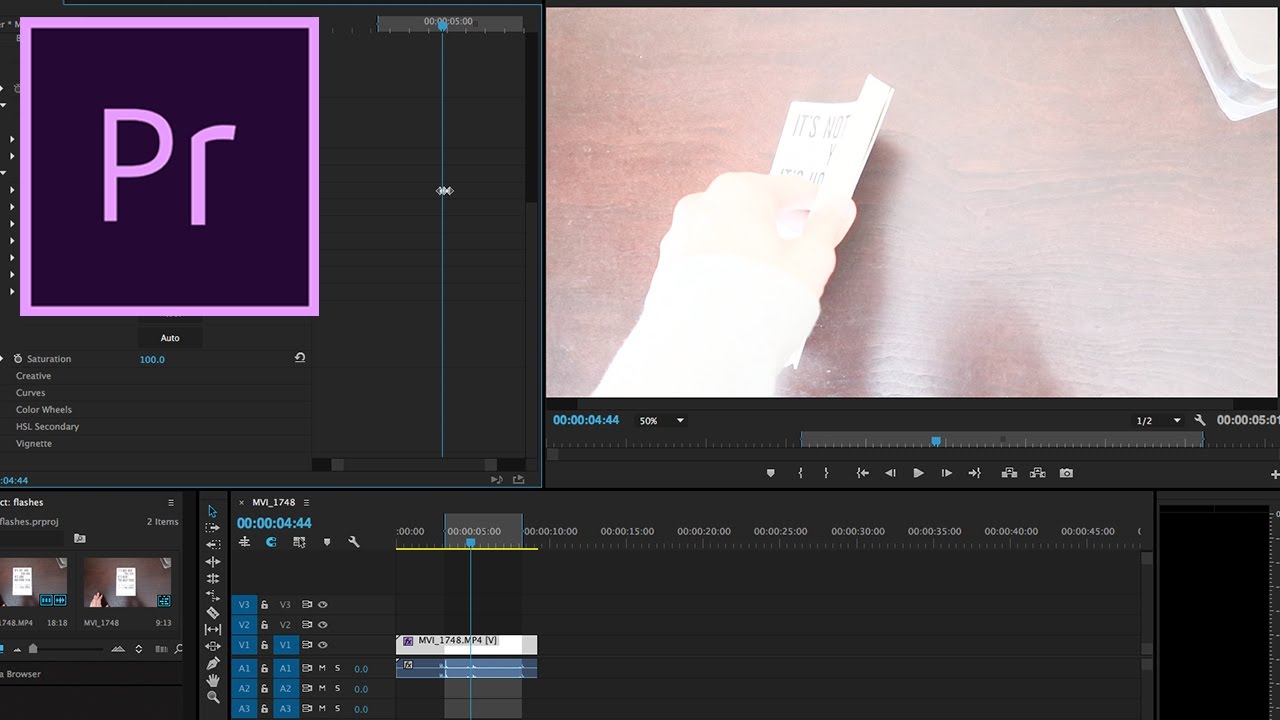1280x720 pixels.
Task: Select the Rolling Edit tool
Action: (213, 579)
